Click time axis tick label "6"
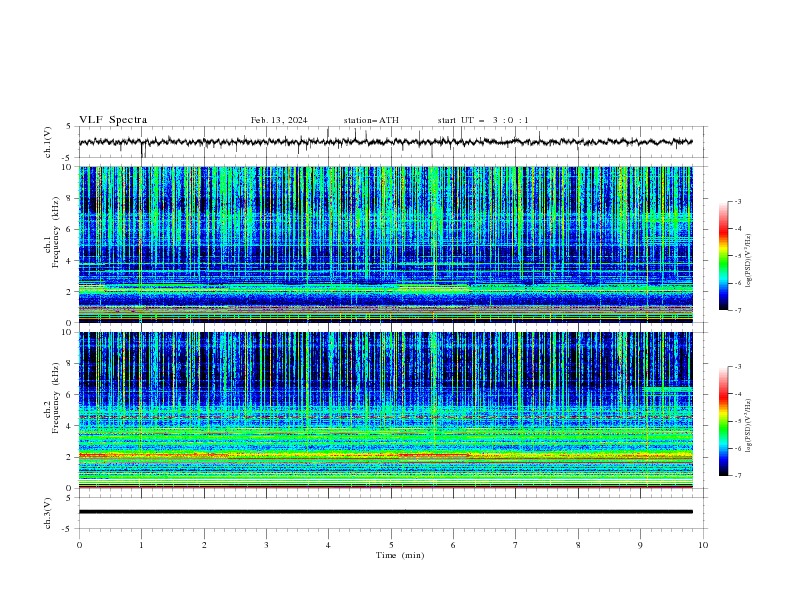The height and width of the screenshot is (612, 792). (453, 545)
